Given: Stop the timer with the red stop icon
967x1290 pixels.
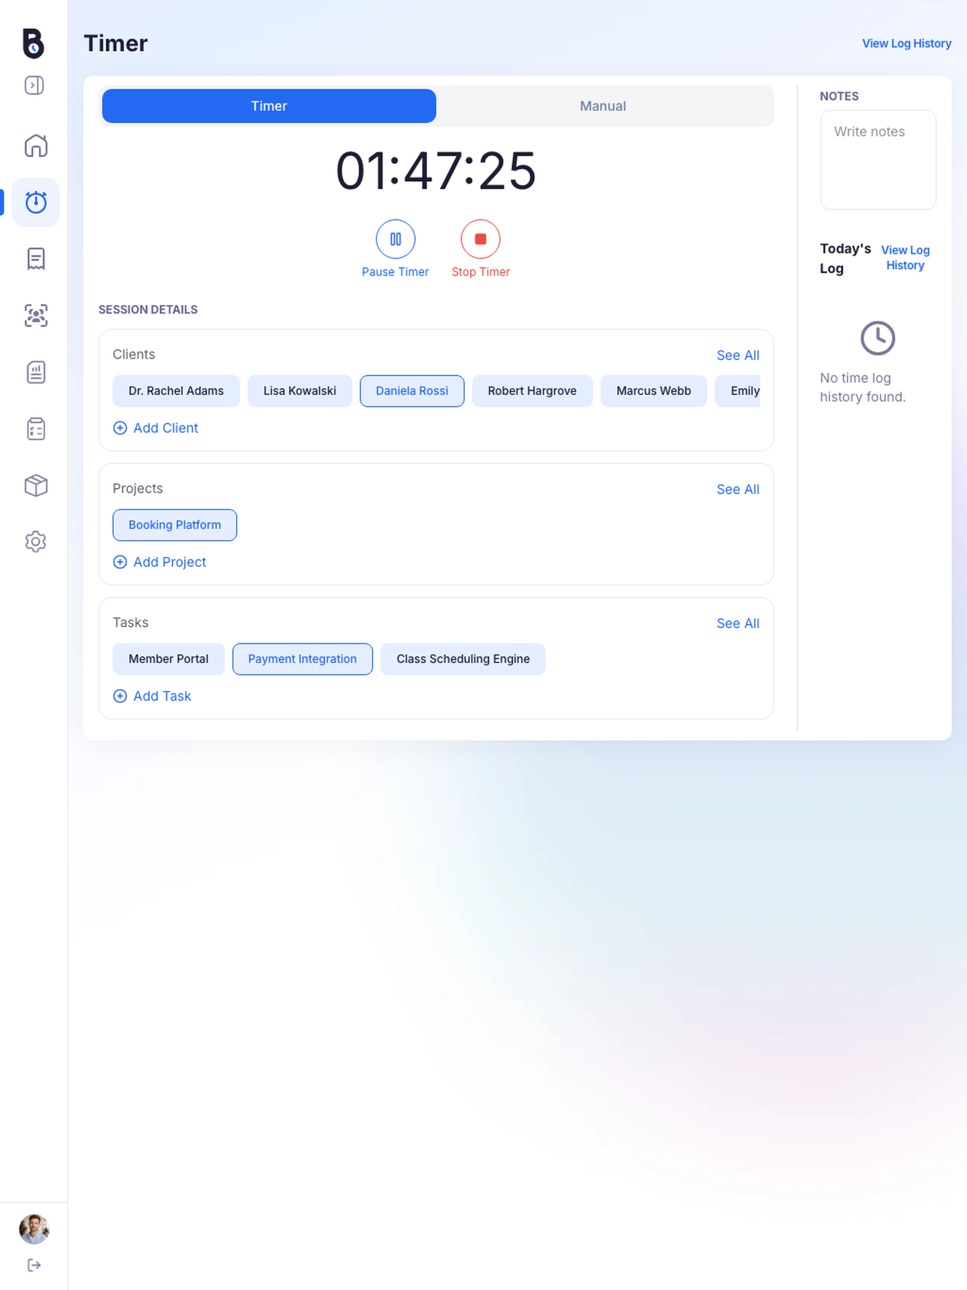Looking at the screenshot, I should pos(480,239).
